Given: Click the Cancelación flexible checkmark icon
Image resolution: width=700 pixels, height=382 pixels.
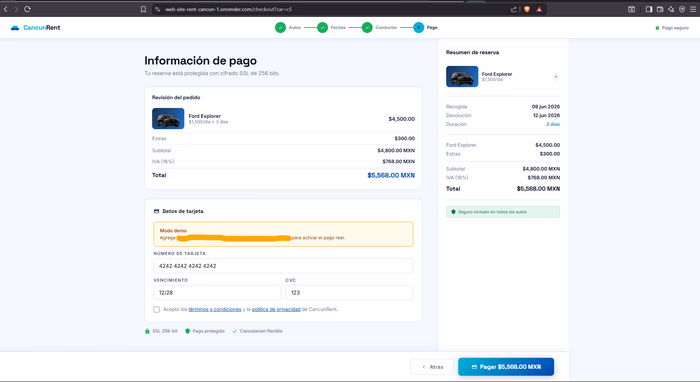Looking at the screenshot, I should coord(235,331).
